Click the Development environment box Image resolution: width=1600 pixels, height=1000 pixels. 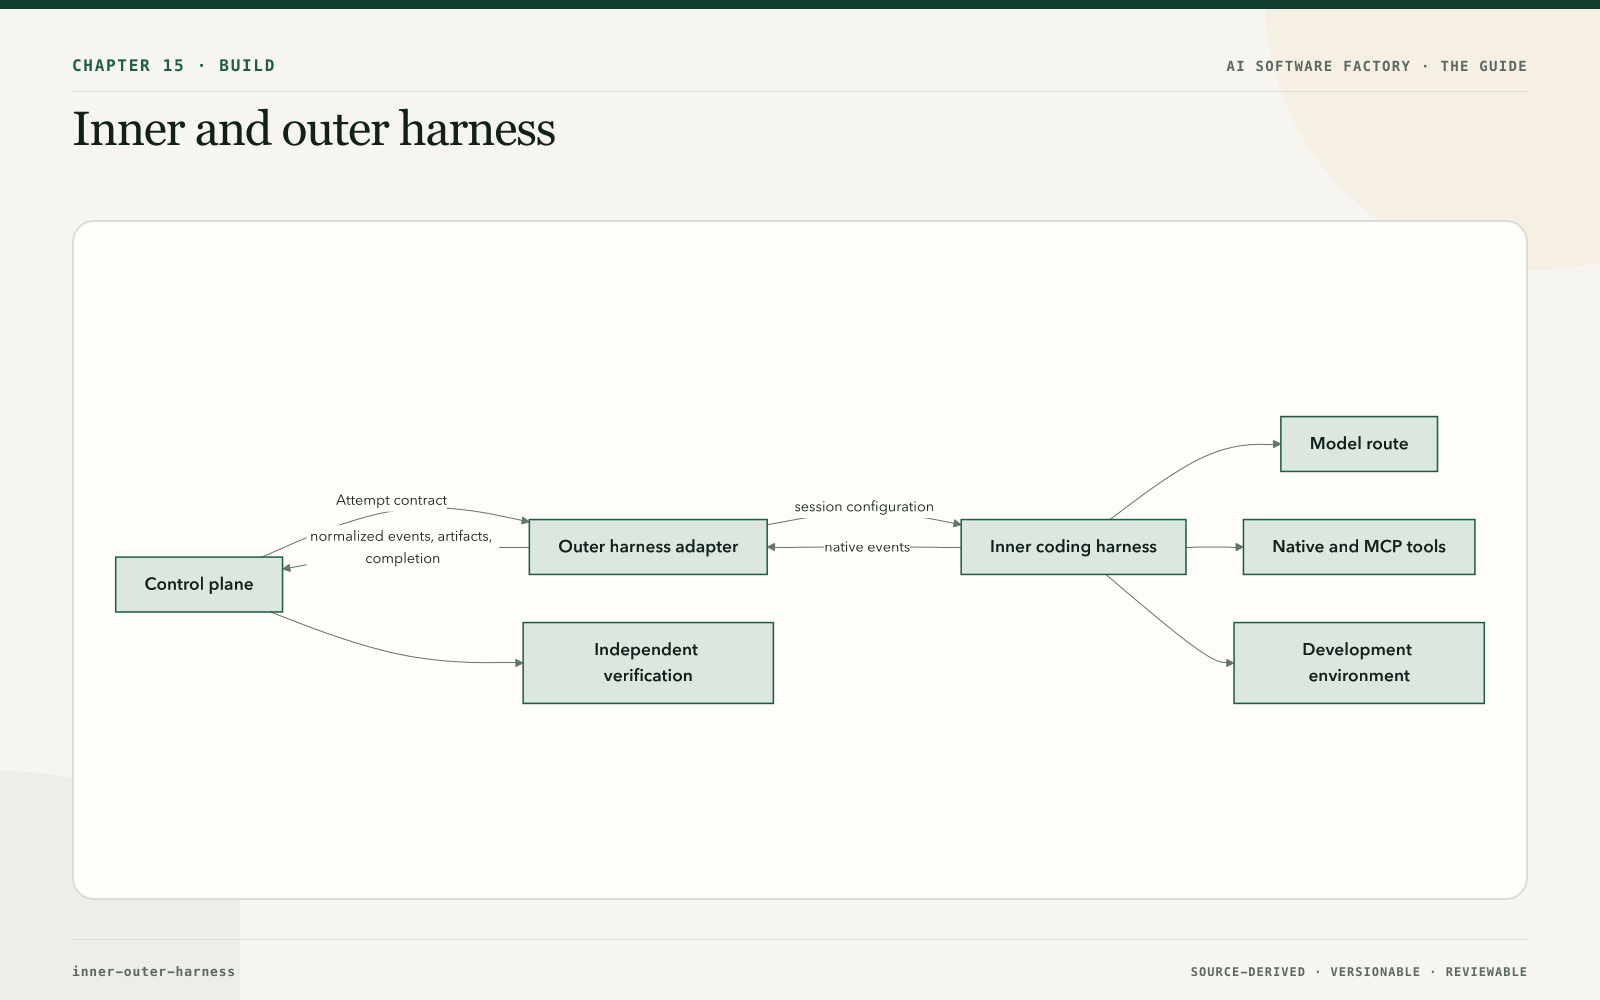pyautogui.click(x=1359, y=663)
